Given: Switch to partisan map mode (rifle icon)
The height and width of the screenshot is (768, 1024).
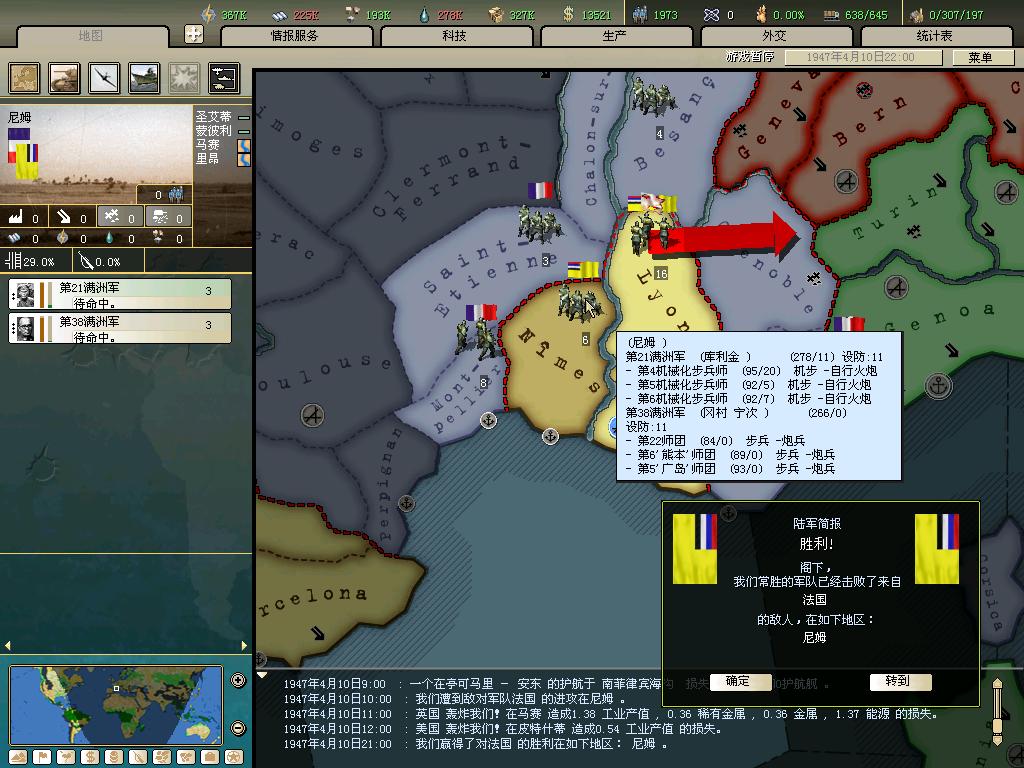Looking at the screenshot, I should click(x=138, y=757).
